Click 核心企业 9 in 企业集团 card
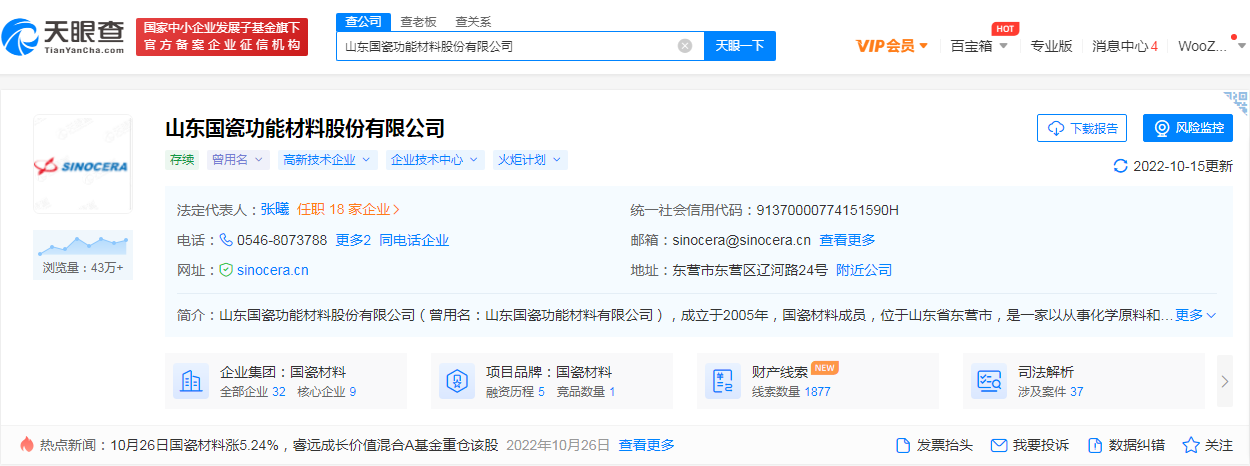The width and height of the screenshot is (1250, 466). pyautogui.click(x=327, y=392)
